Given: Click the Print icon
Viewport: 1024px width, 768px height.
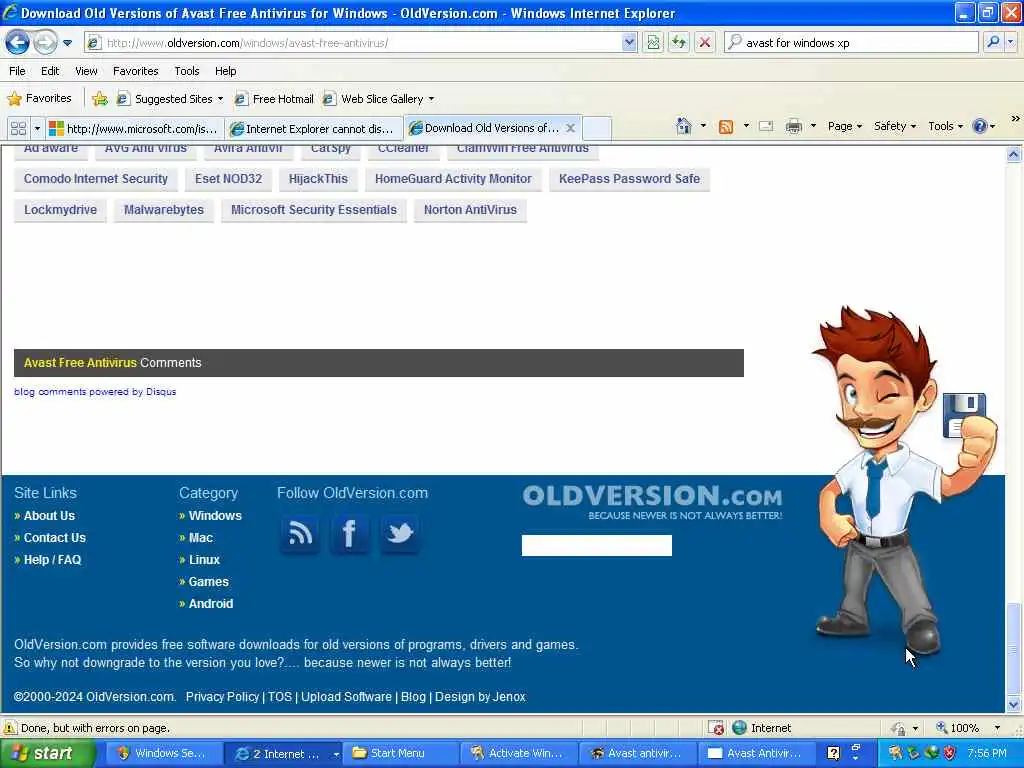Looking at the screenshot, I should point(793,126).
